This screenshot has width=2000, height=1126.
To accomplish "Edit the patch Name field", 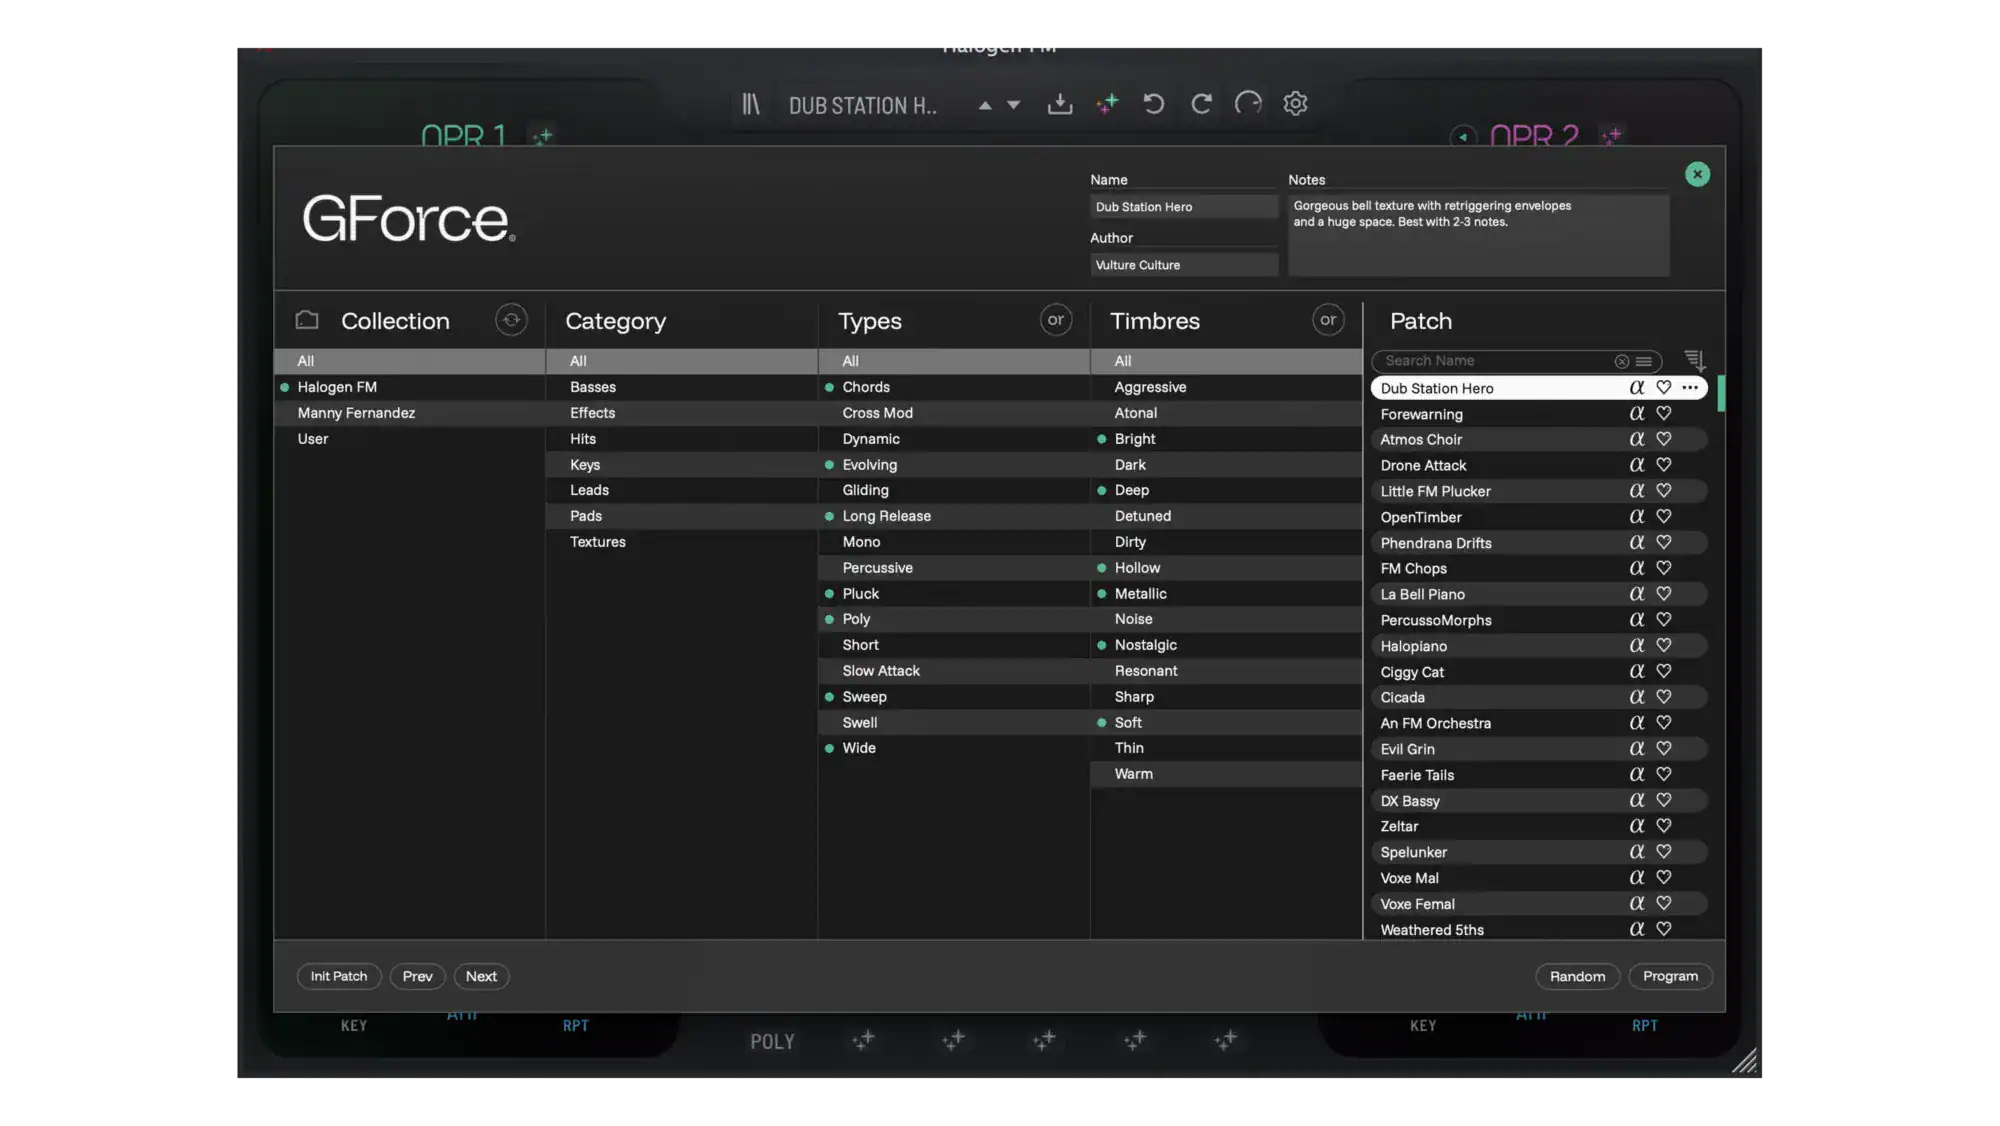I will point(1183,207).
